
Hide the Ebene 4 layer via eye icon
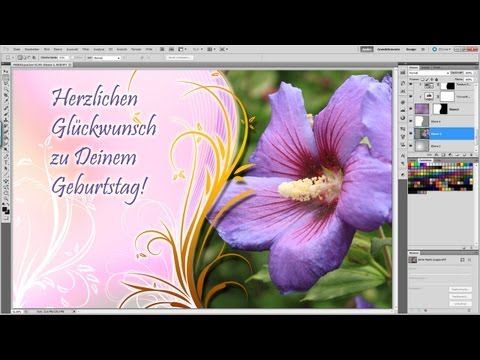pos(411,121)
